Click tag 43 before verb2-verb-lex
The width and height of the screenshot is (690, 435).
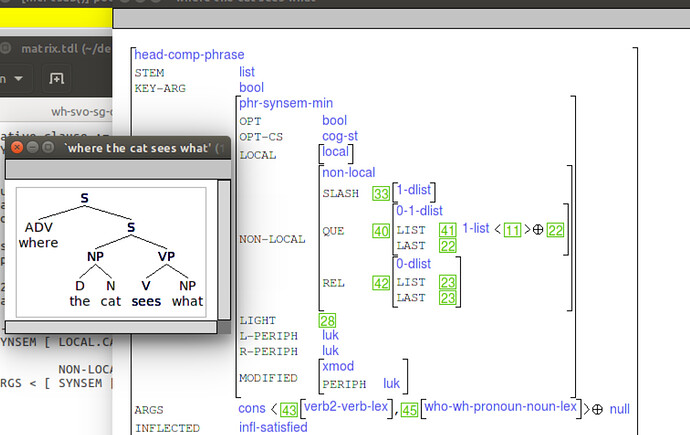coord(289,410)
